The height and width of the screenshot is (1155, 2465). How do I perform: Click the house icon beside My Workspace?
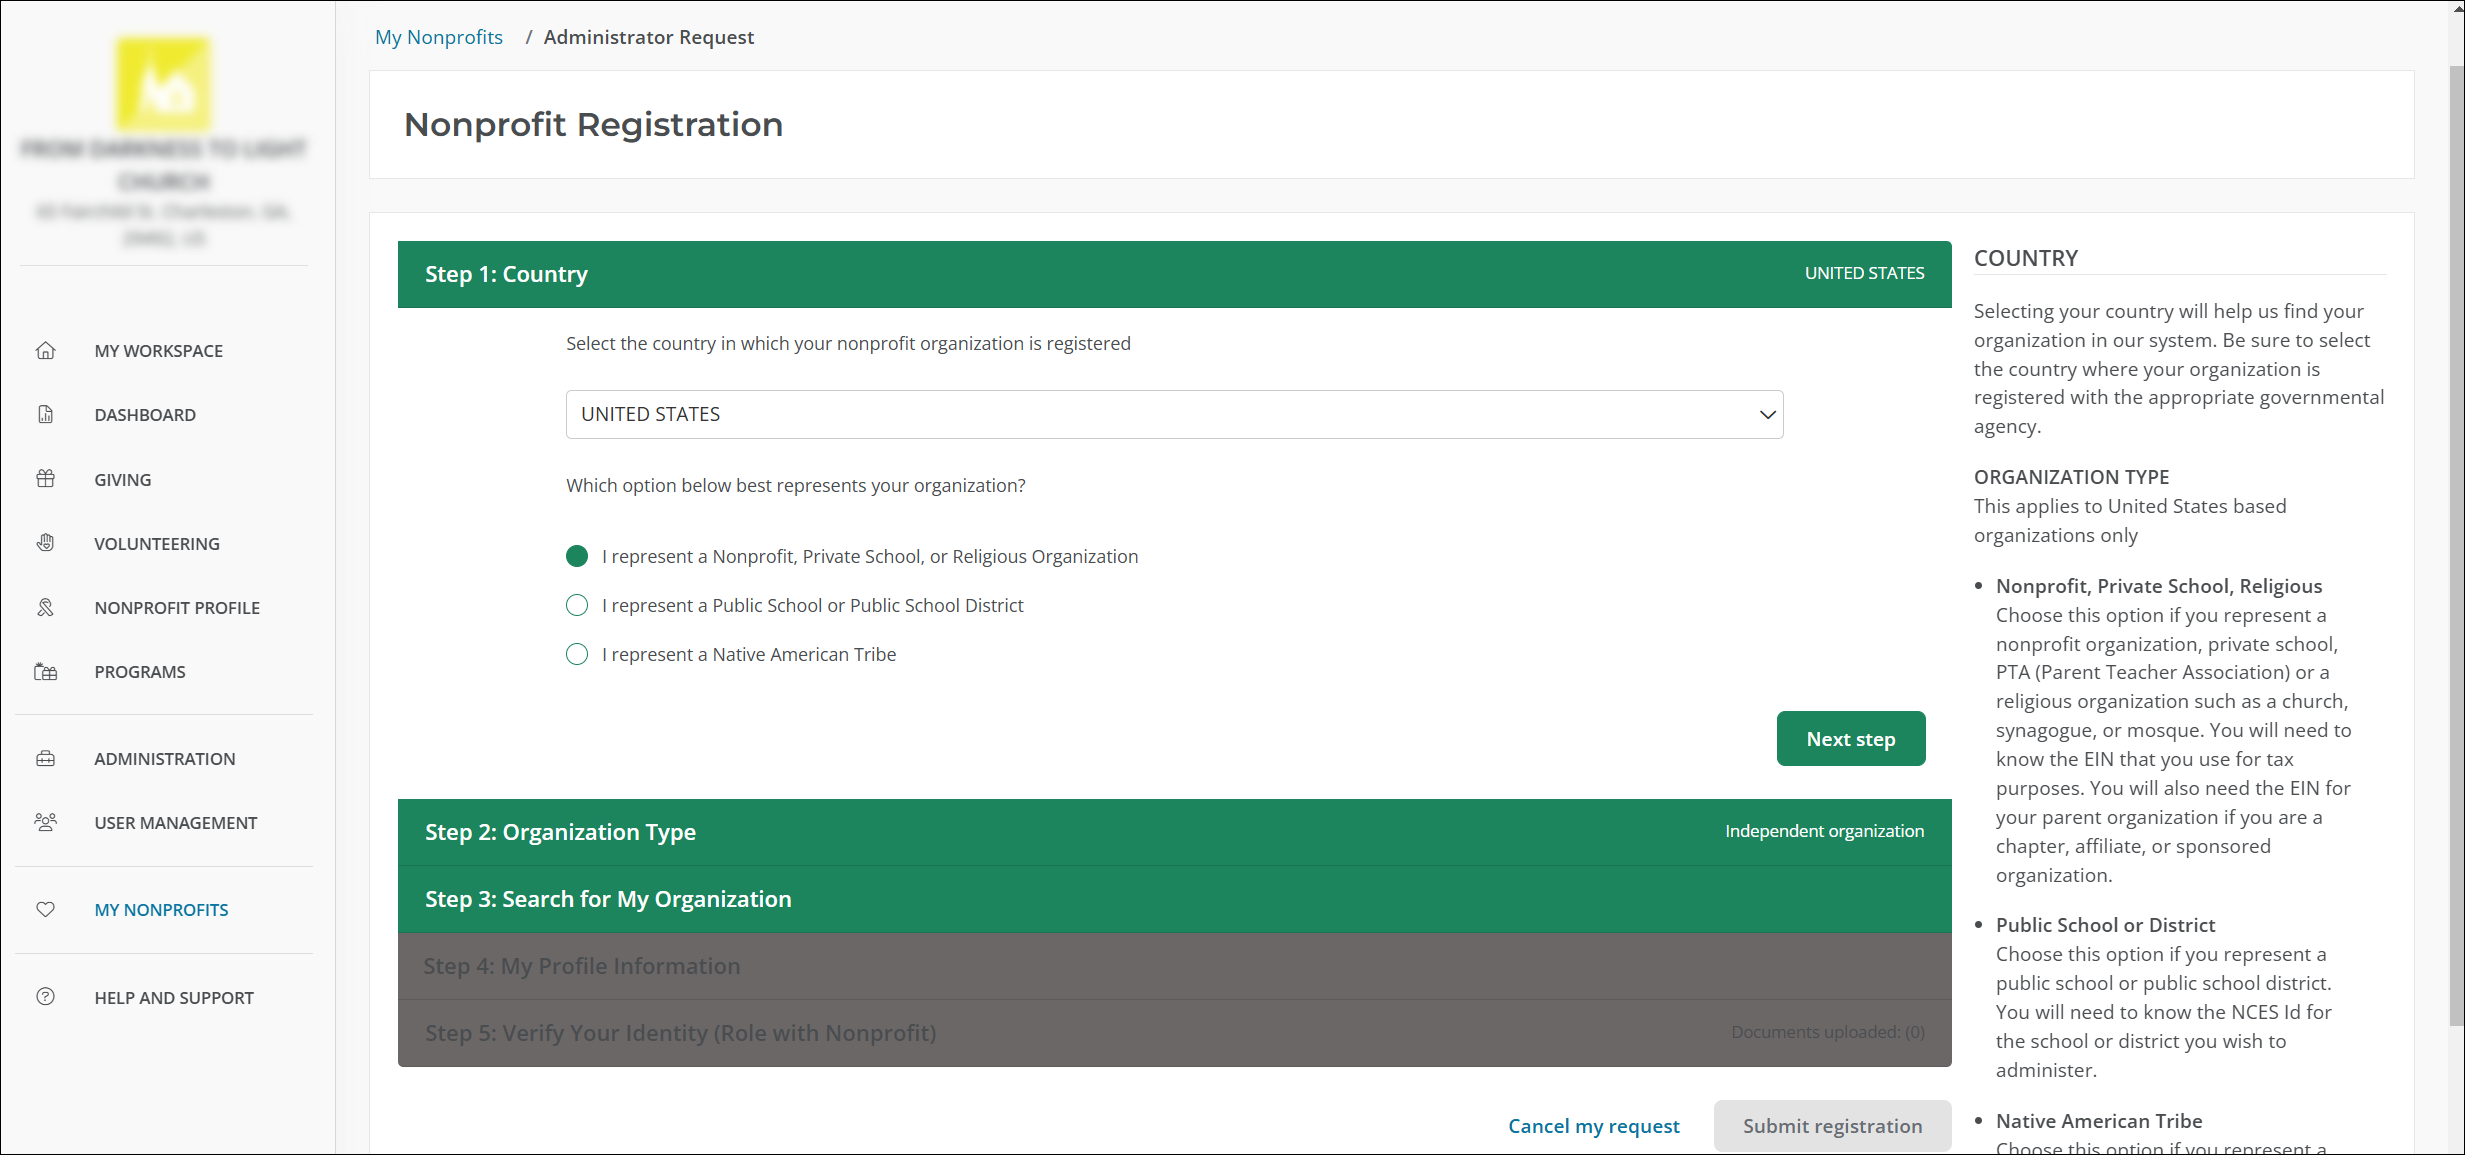pyautogui.click(x=46, y=351)
